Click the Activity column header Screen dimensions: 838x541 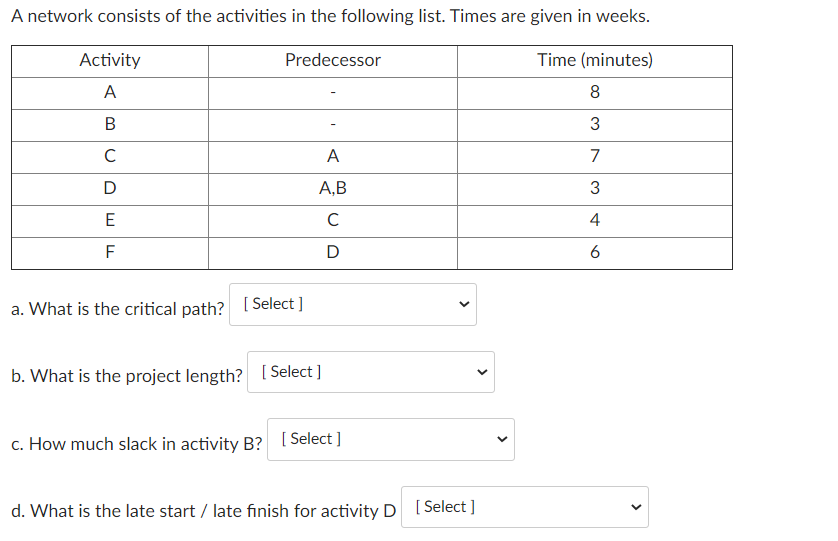tap(110, 60)
